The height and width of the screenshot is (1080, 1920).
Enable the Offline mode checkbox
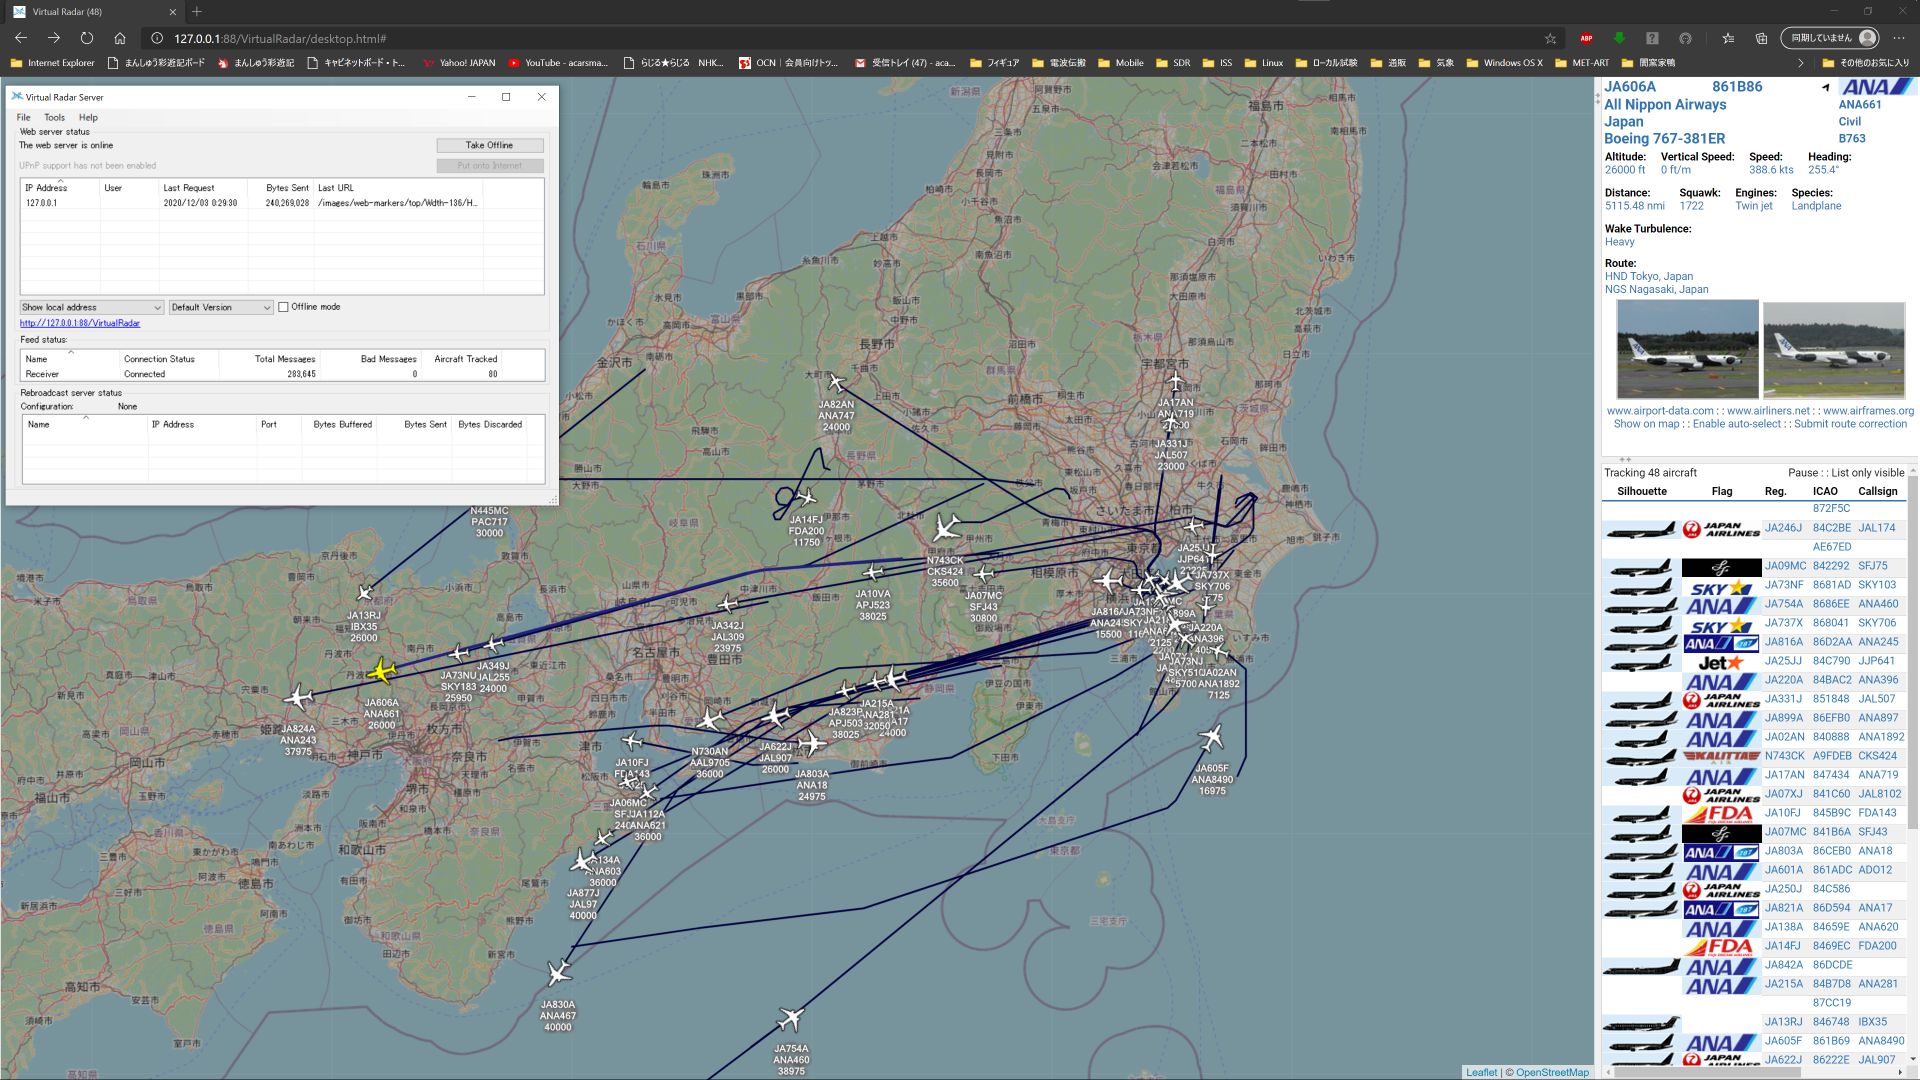[284, 307]
